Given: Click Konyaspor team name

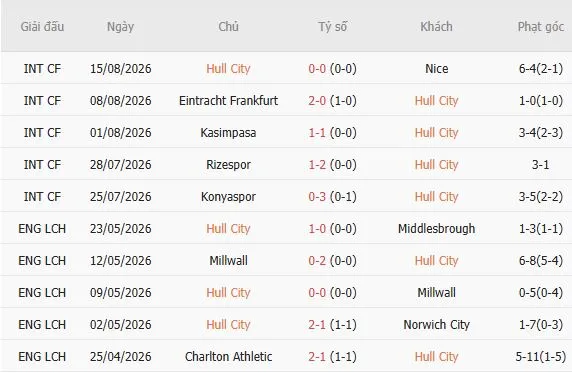Looking at the screenshot, I should pyautogui.click(x=228, y=197).
